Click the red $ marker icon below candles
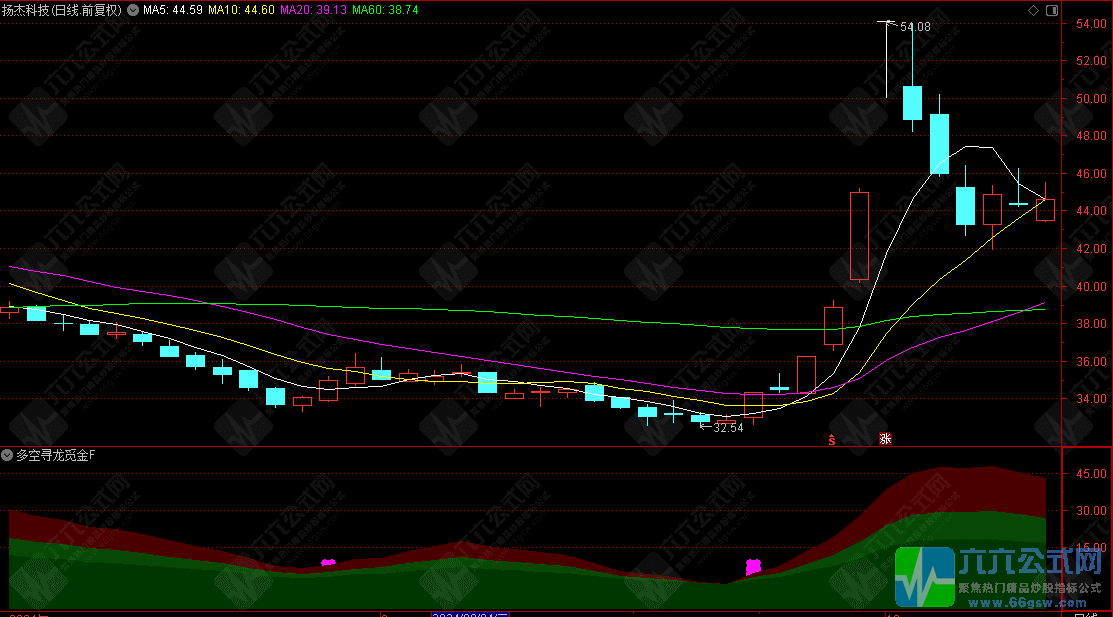This screenshot has height=617, width=1113. [x=831, y=439]
